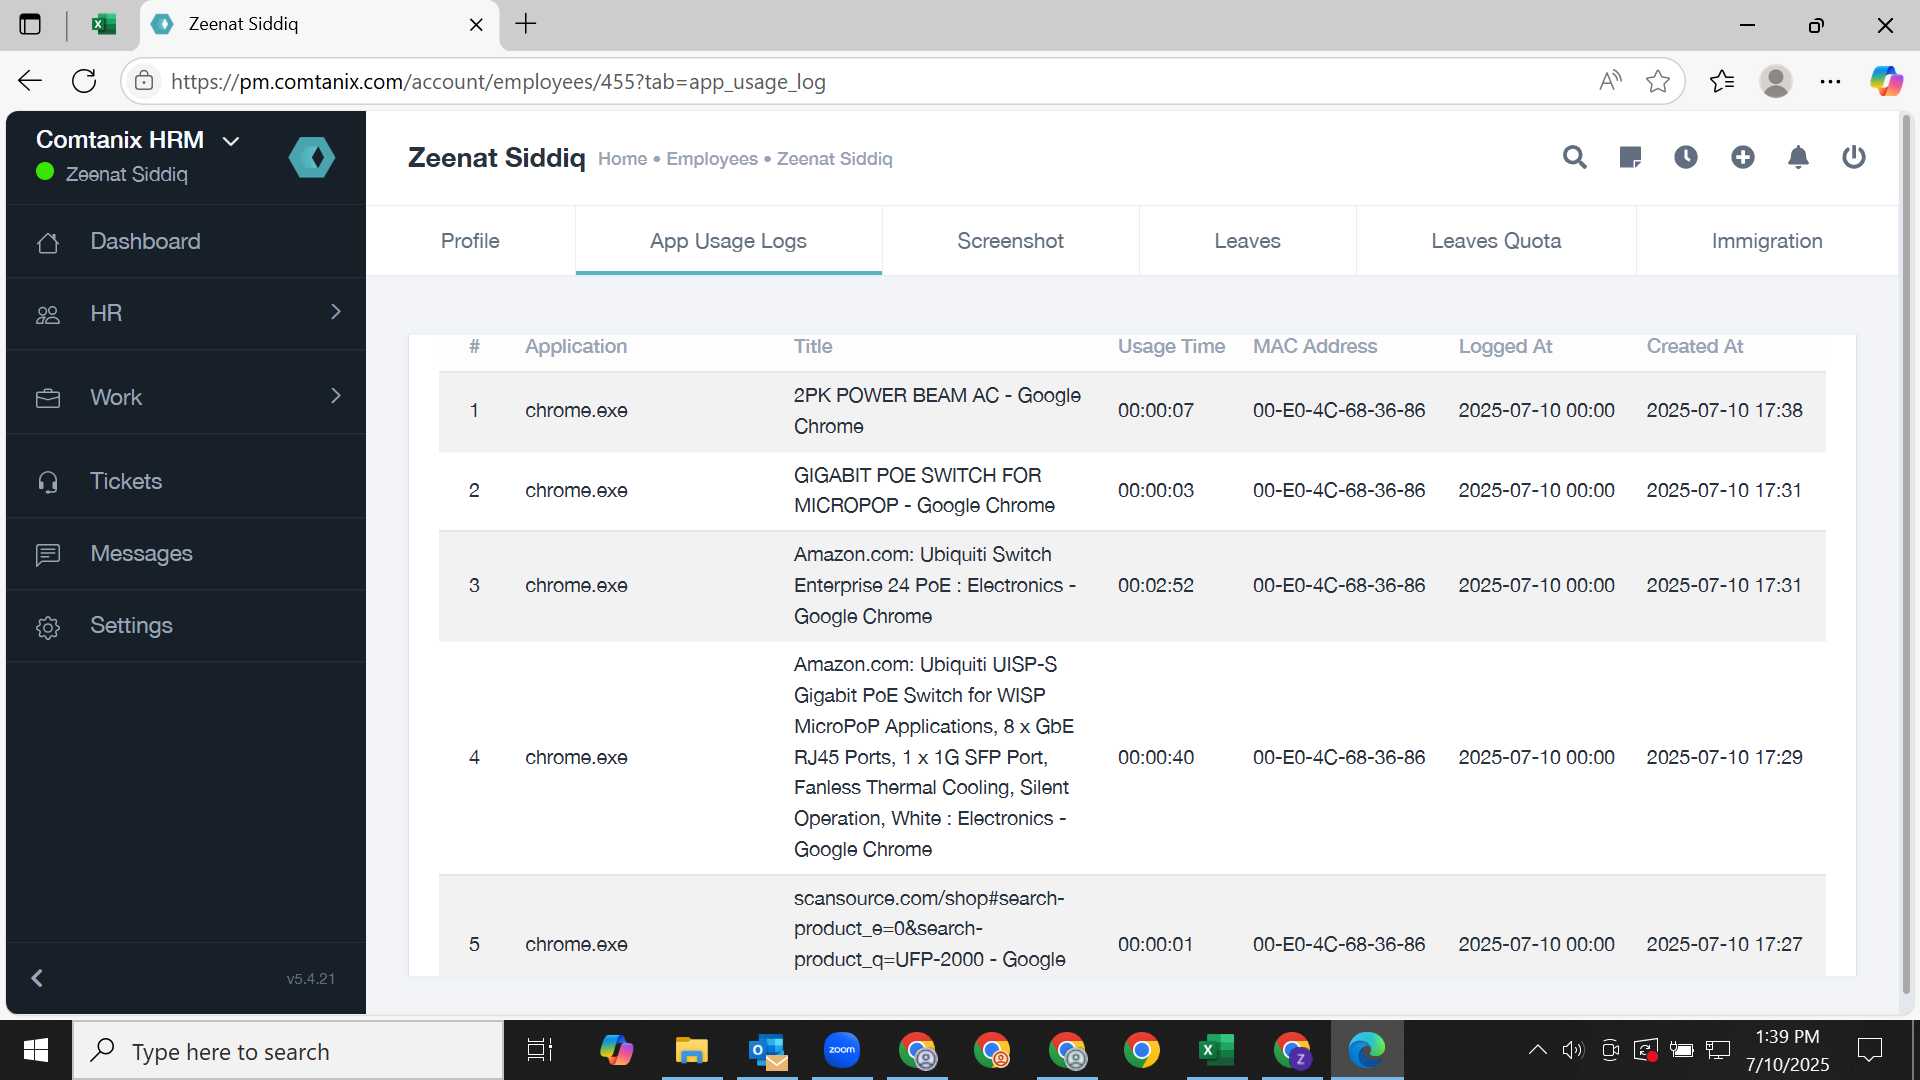The height and width of the screenshot is (1080, 1920).
Task: Expand the Comtanix HRM workspace dropdown
Action: click(x=231, y=141)
